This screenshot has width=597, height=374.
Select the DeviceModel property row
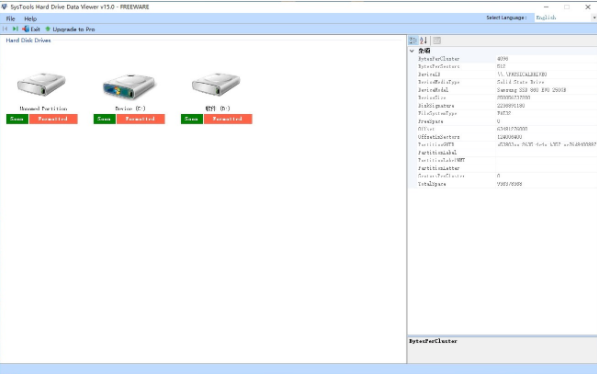[x=502, y=90]
